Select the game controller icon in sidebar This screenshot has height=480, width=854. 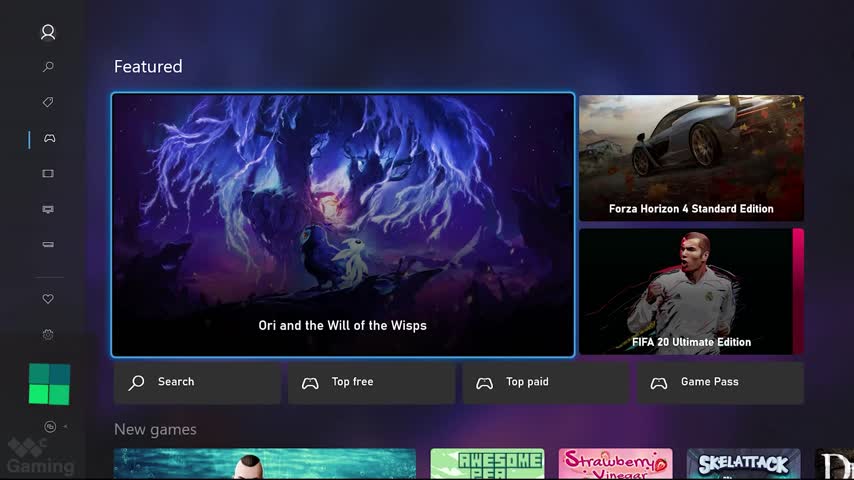(x=49, y=138)
